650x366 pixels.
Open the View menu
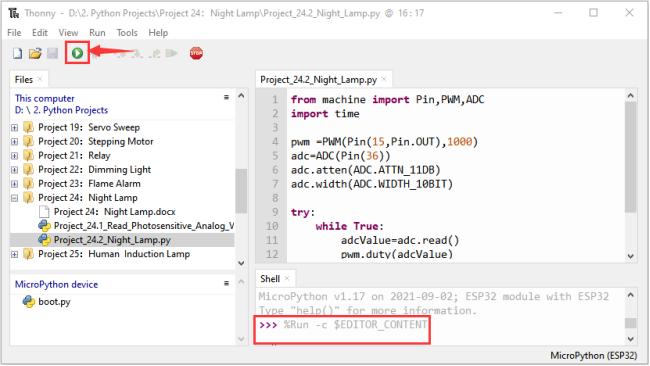tap(68, 32)
